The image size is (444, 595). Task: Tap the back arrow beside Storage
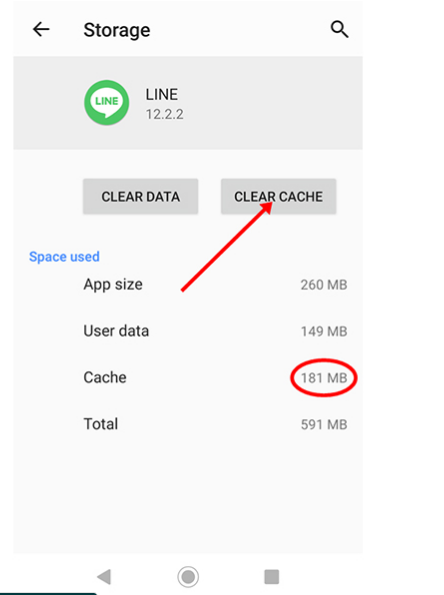(41, 29)
